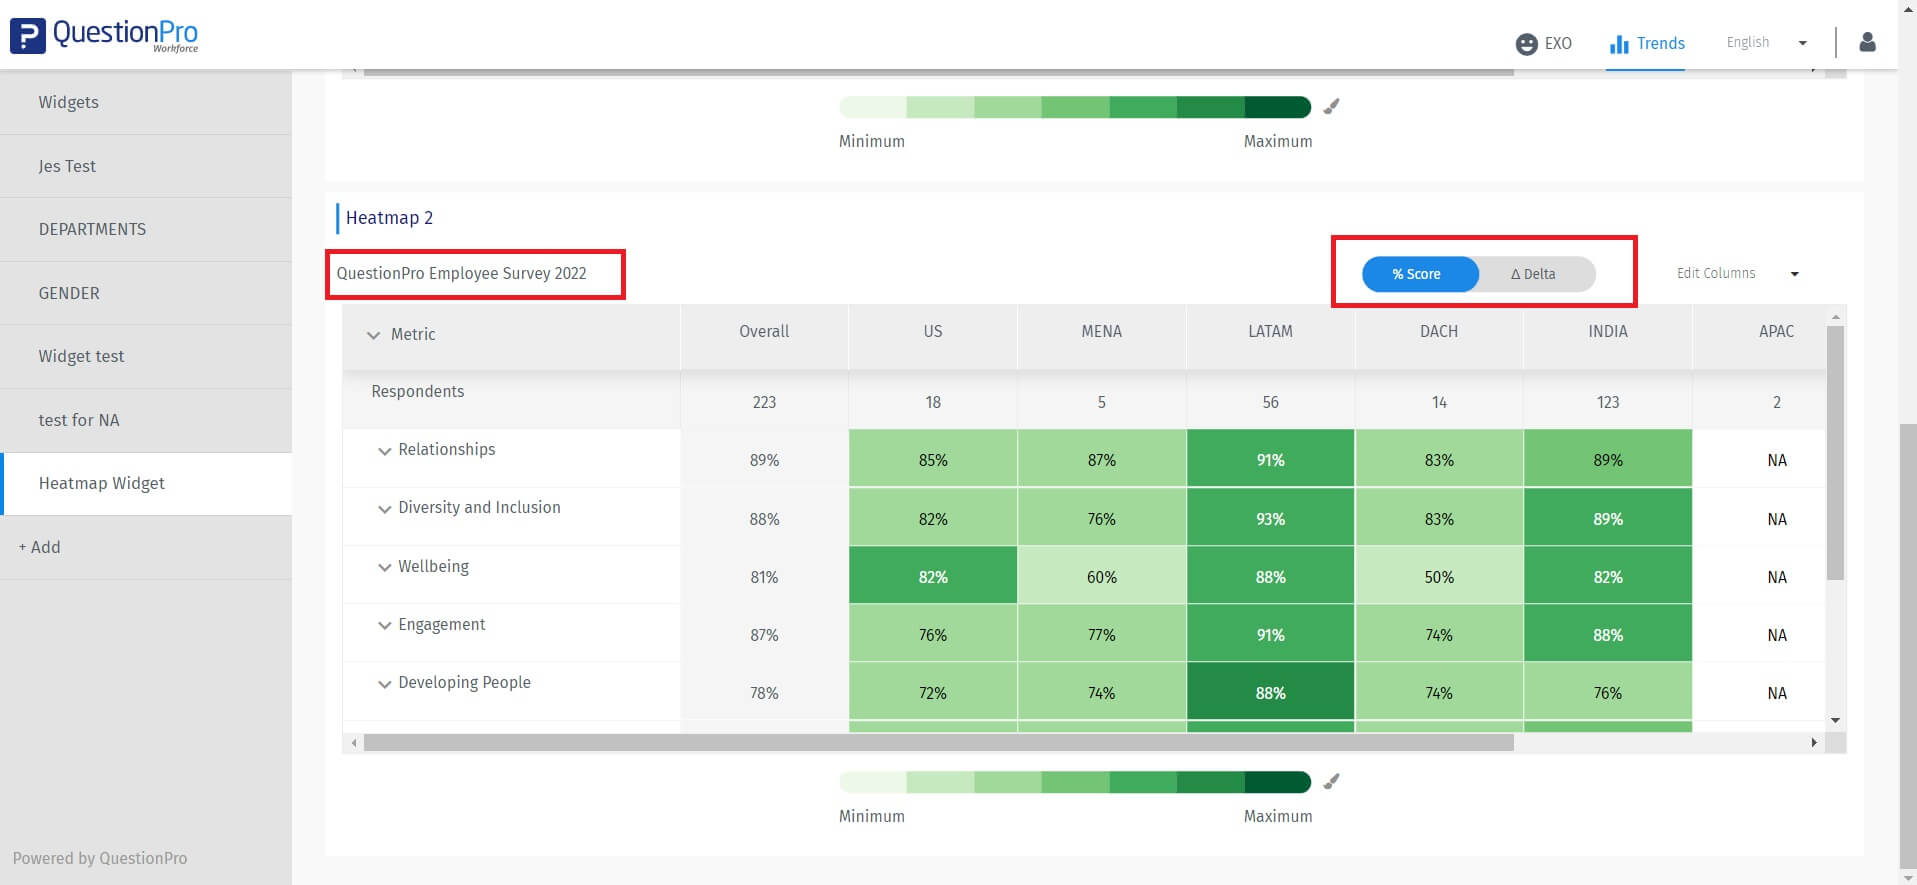Switch heatmap to % Score view
Screen dimensions: 1917x885
tap(1418, 274)
